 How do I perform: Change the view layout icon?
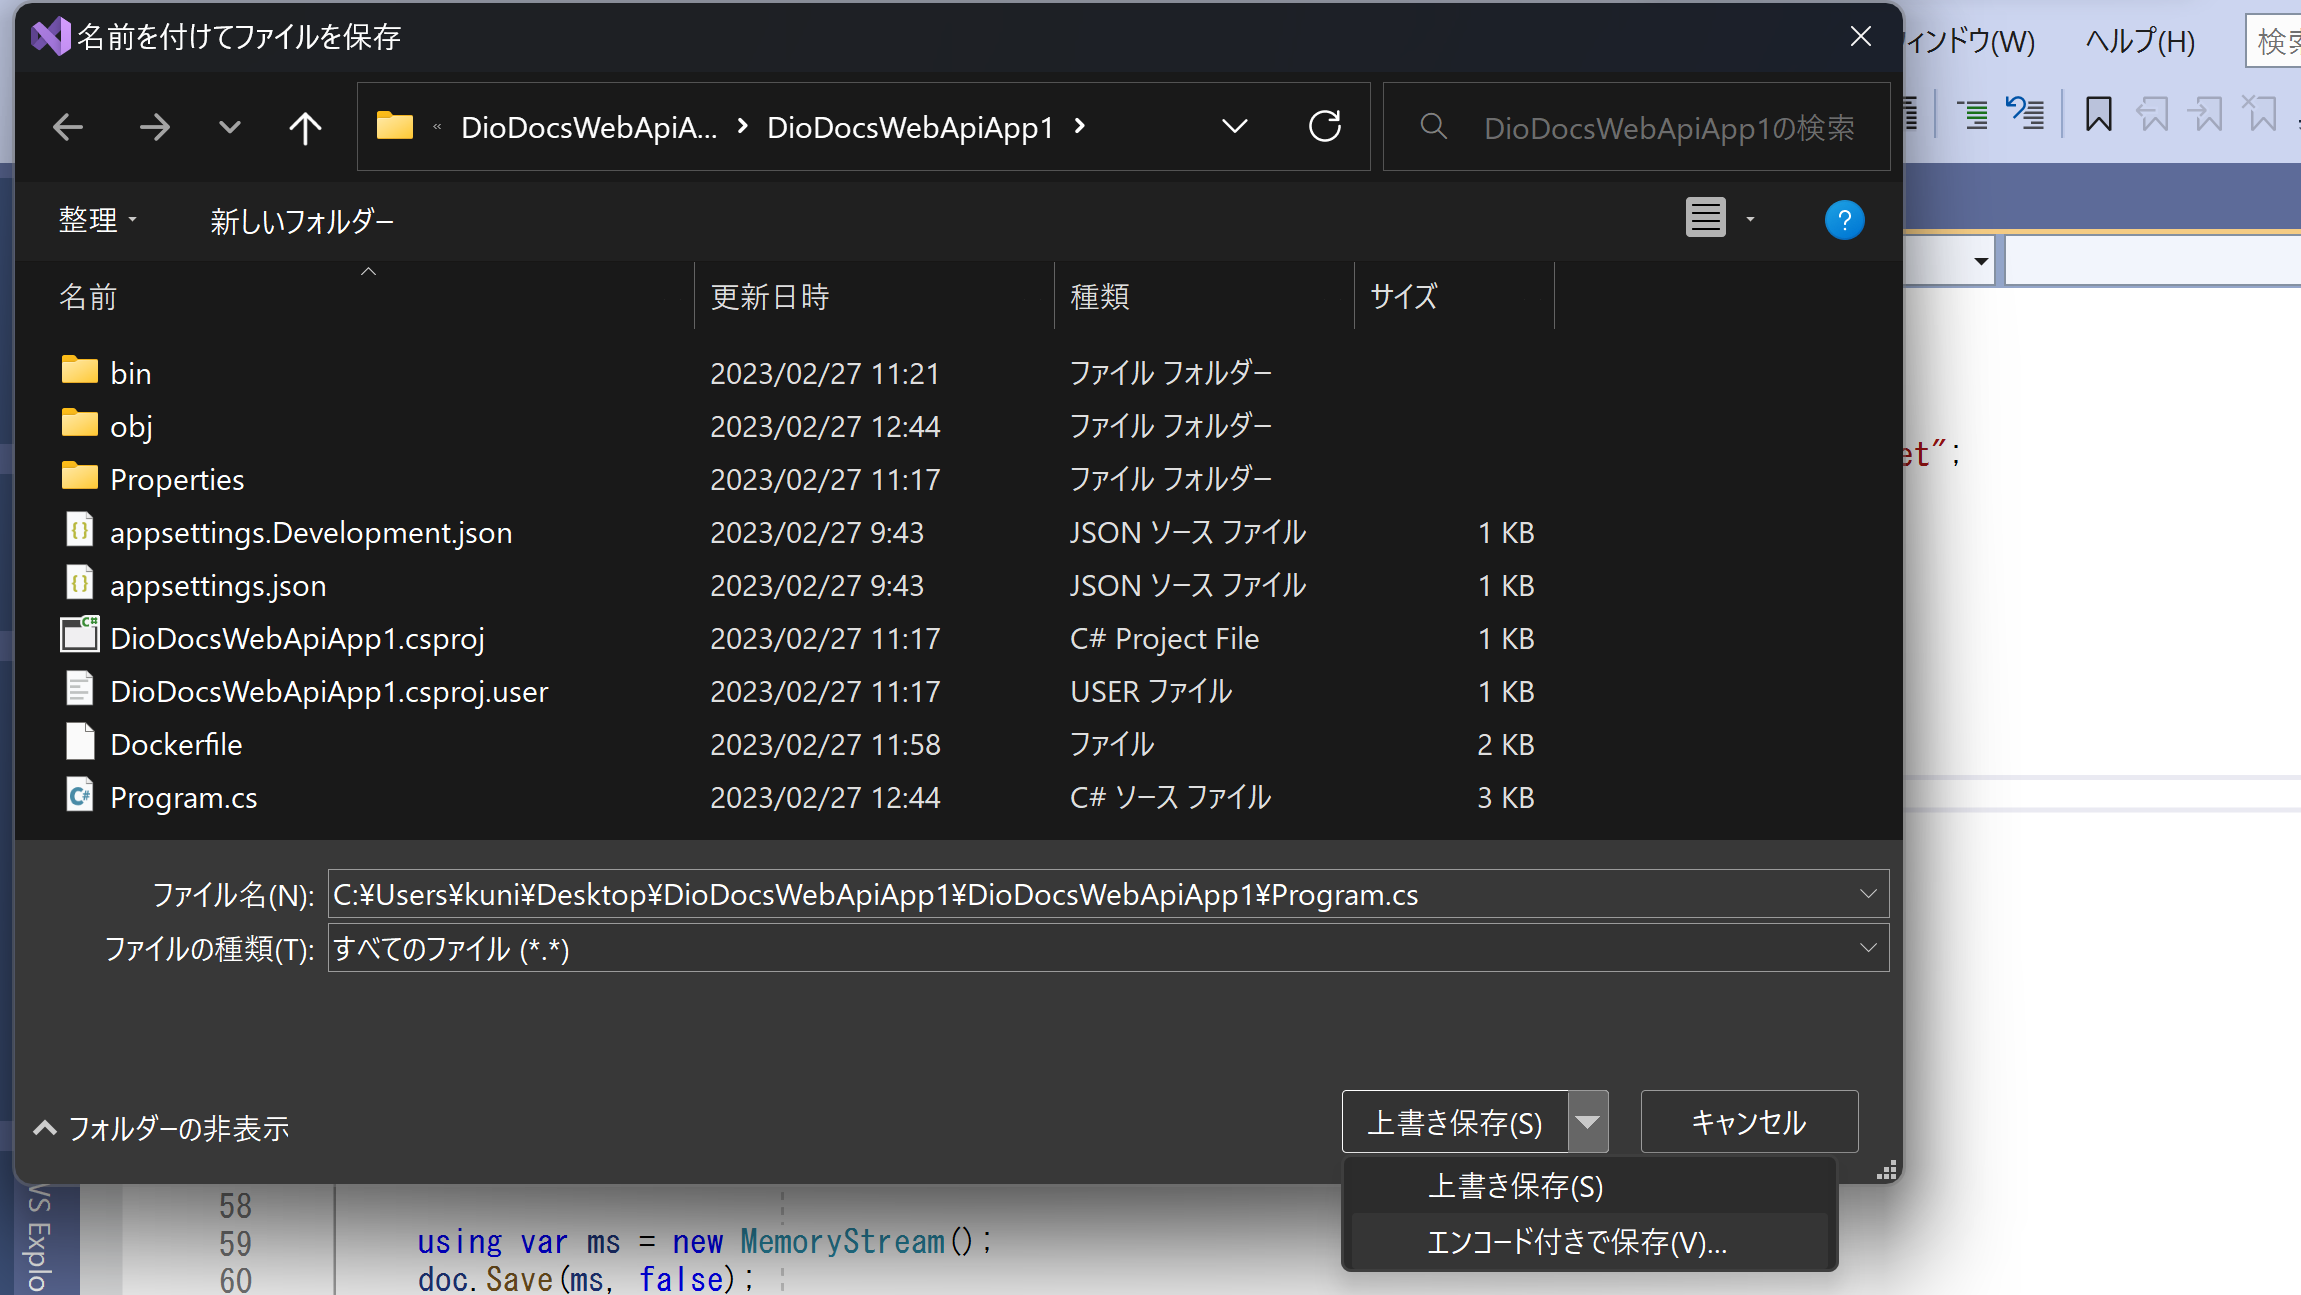click(x=1706, y=218)
